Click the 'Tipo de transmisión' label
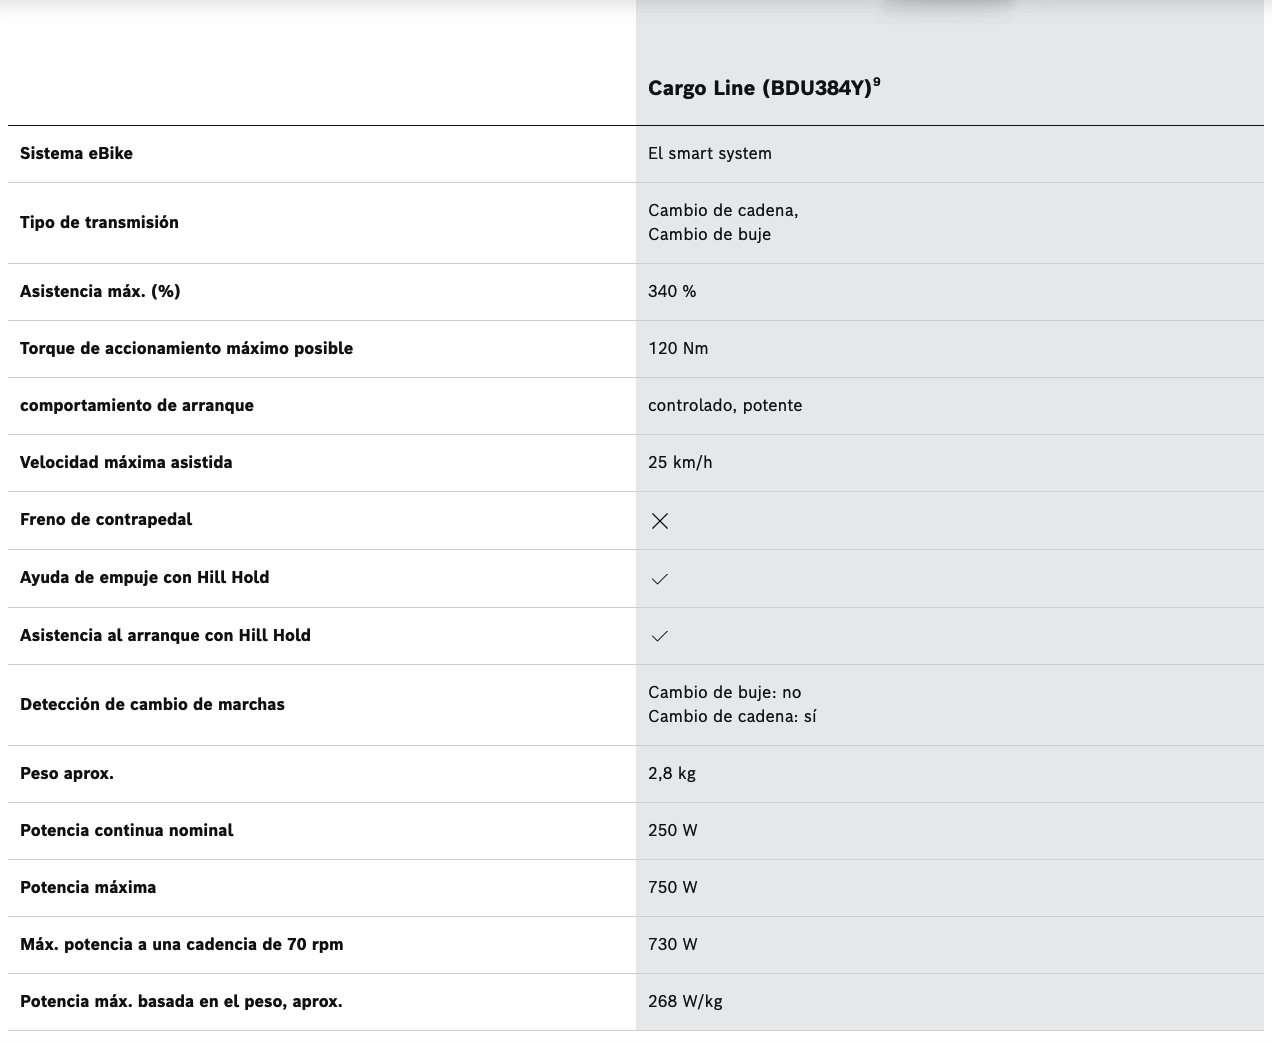Image resolution: width=1272 pixels, height=1043 pixels. (x=99, y=222)
